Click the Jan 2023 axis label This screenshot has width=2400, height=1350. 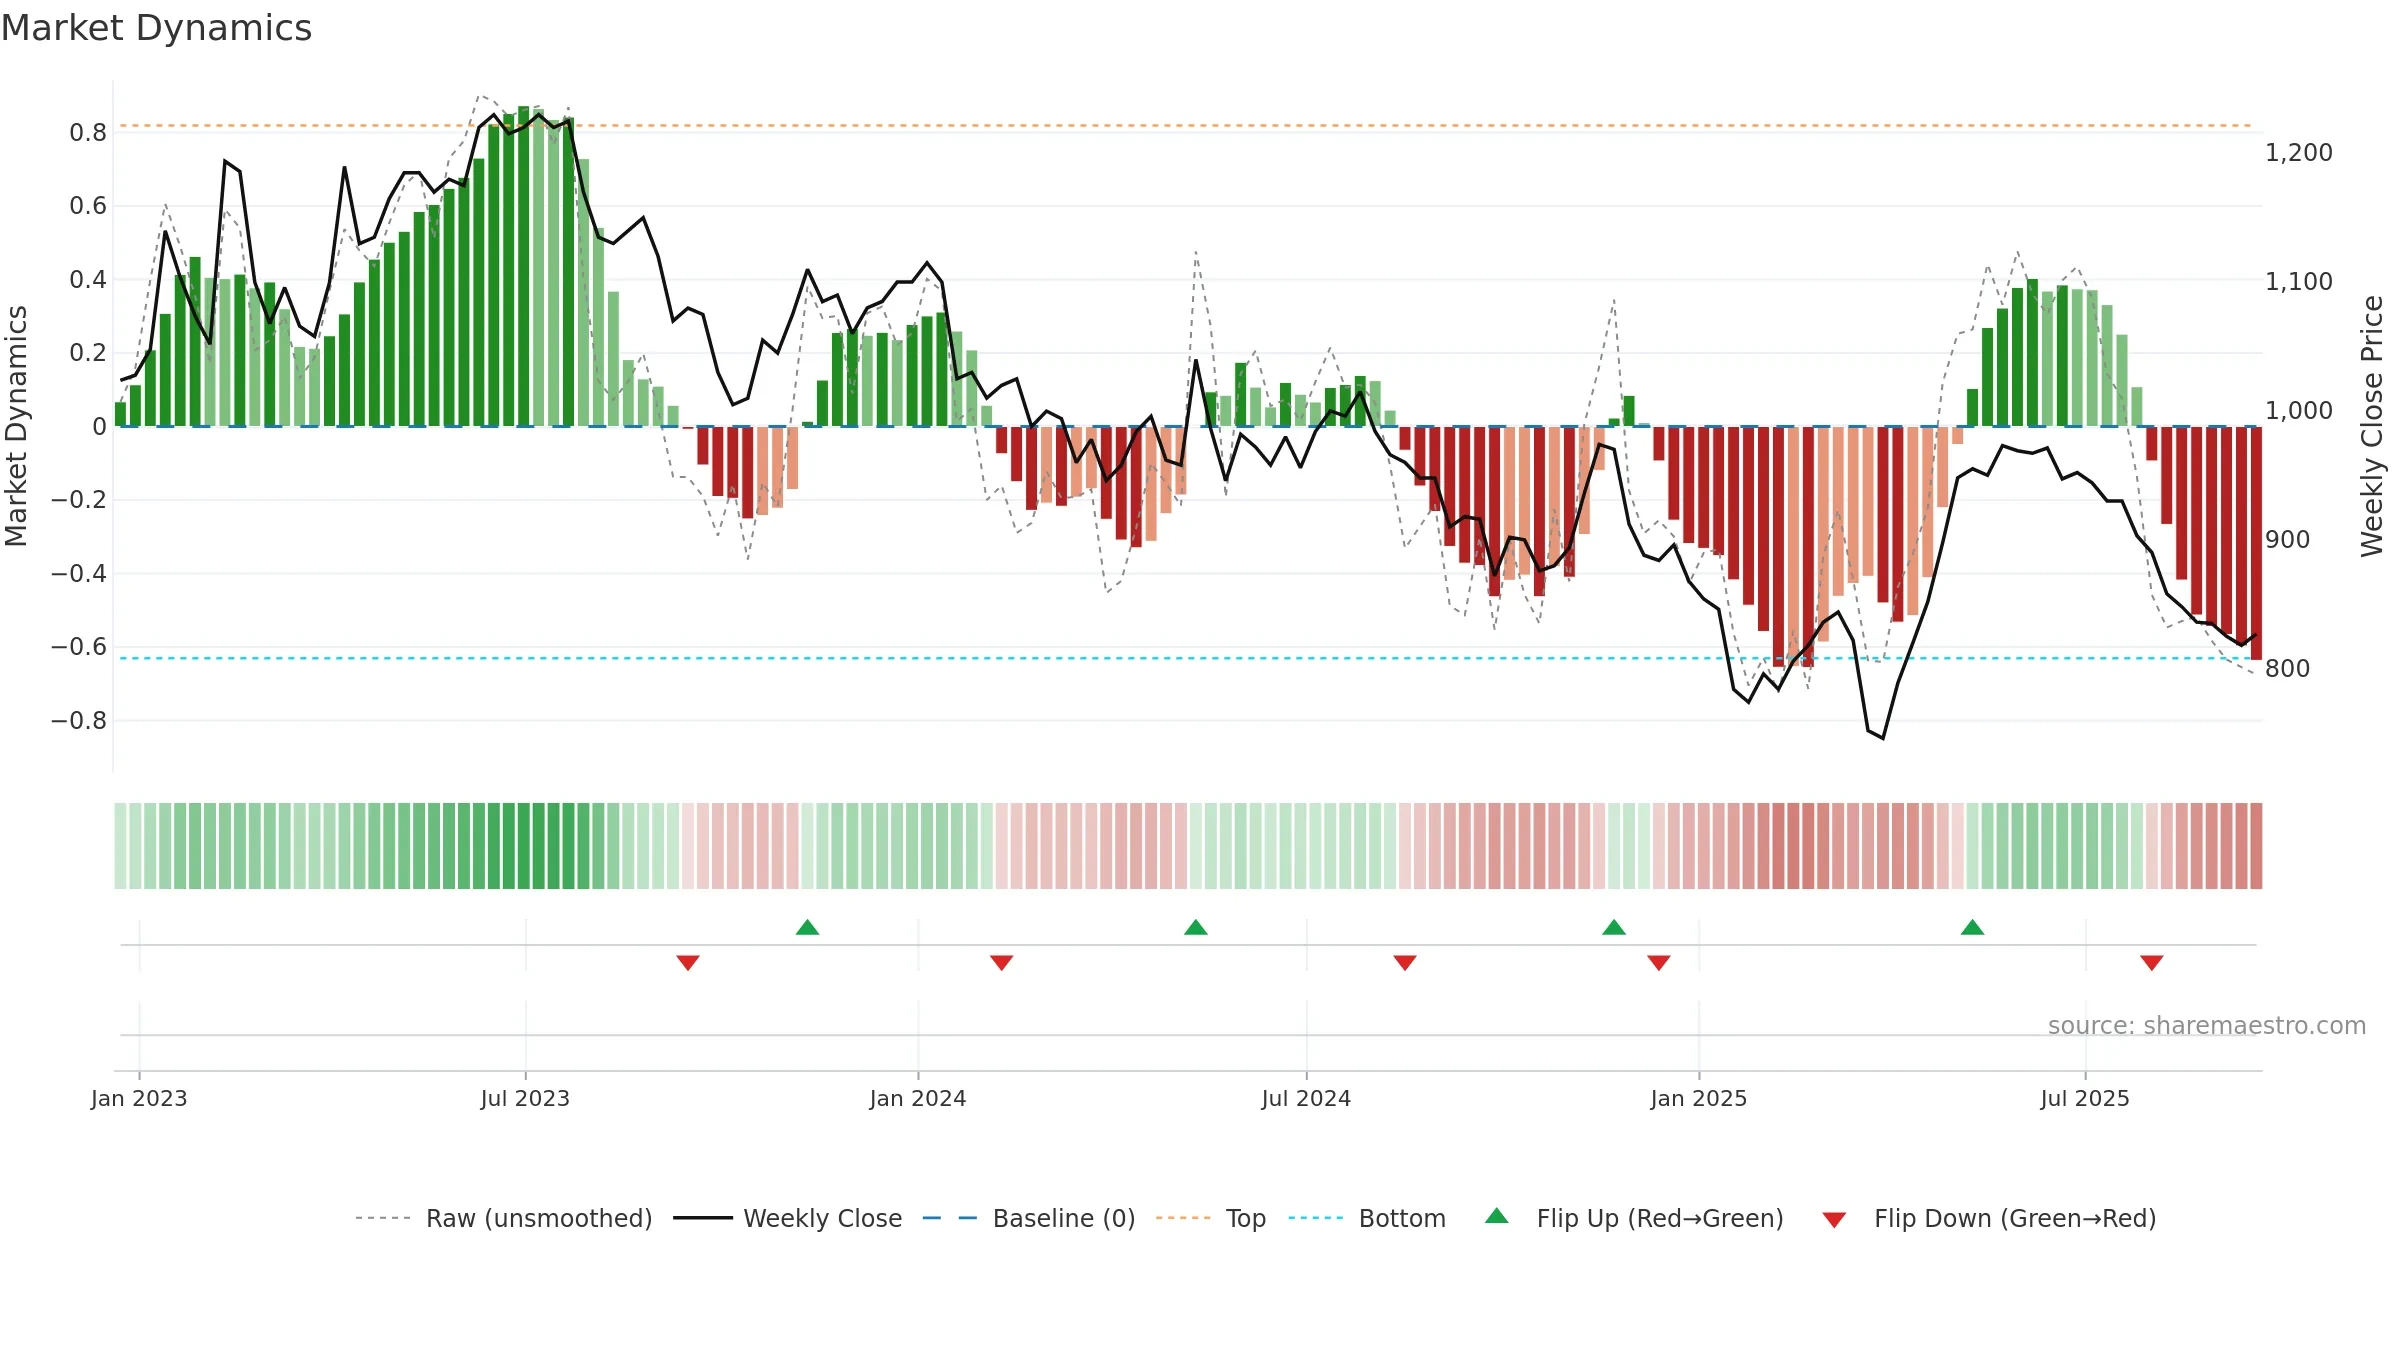(139, 1098)
